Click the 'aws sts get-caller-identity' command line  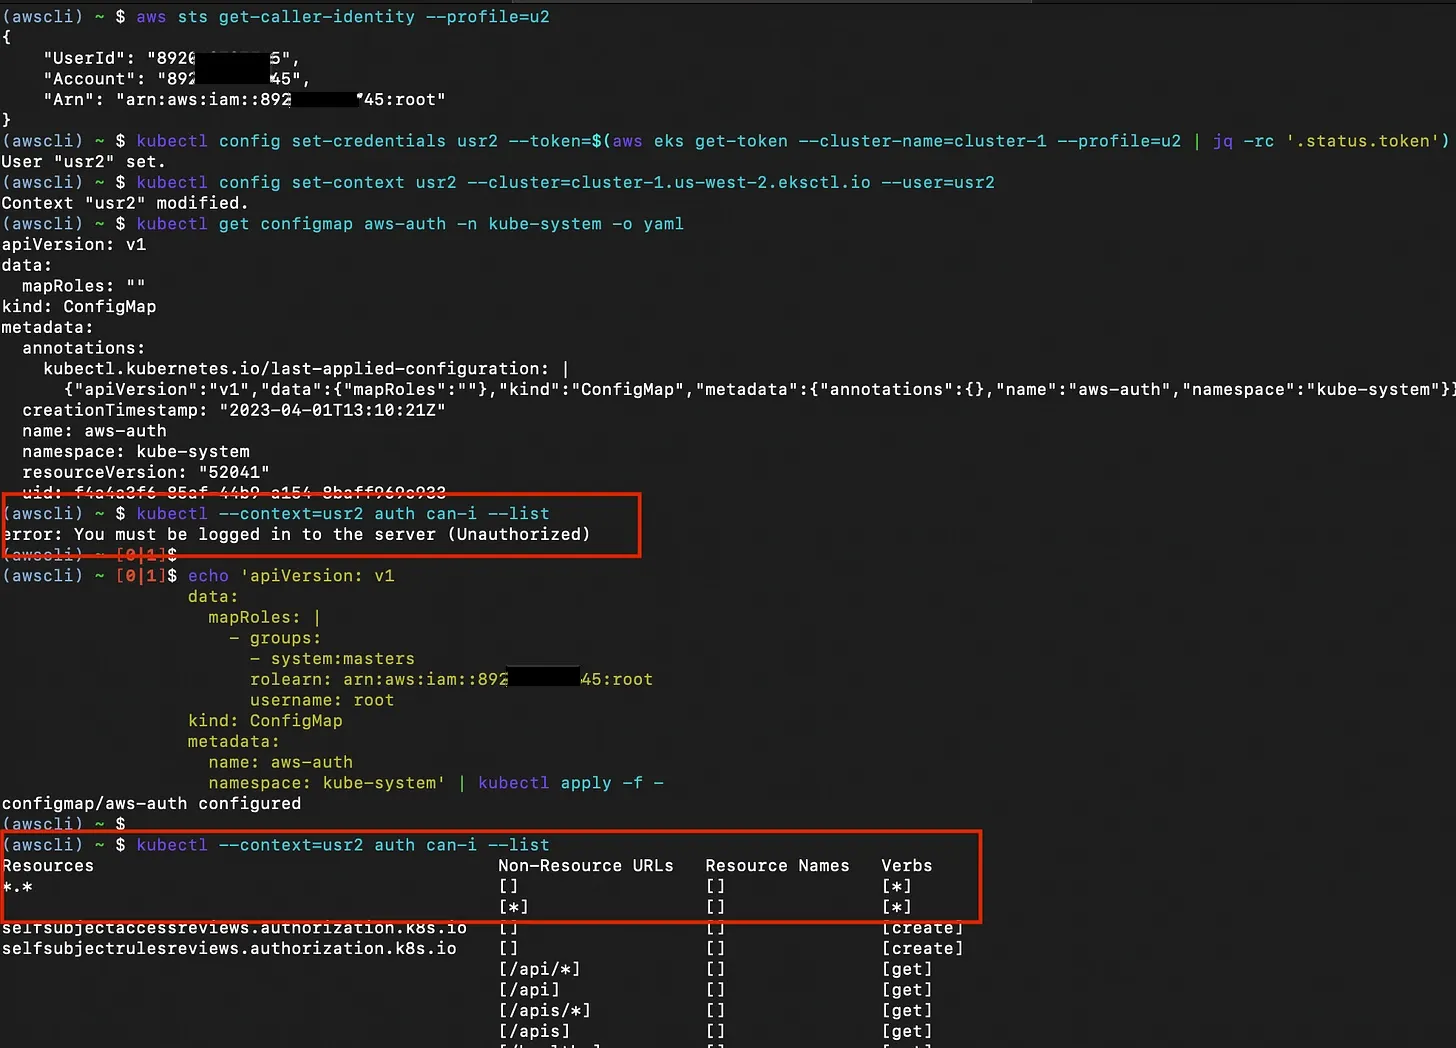[x=343, y=17]
